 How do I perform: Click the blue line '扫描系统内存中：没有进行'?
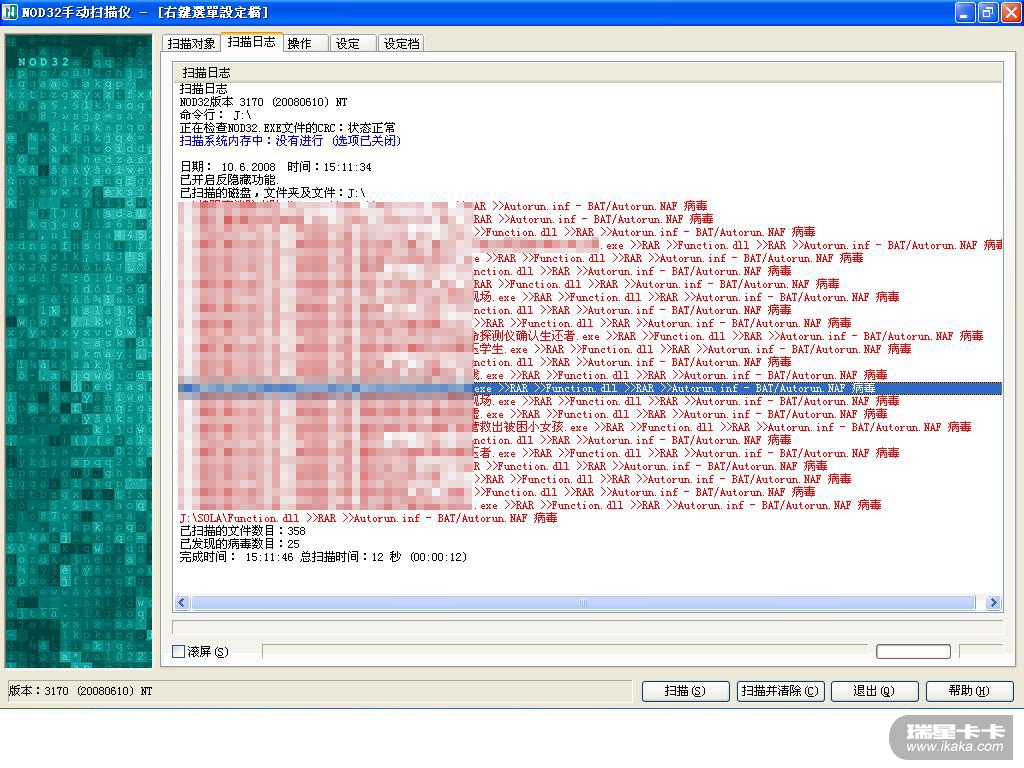point(290,140)
